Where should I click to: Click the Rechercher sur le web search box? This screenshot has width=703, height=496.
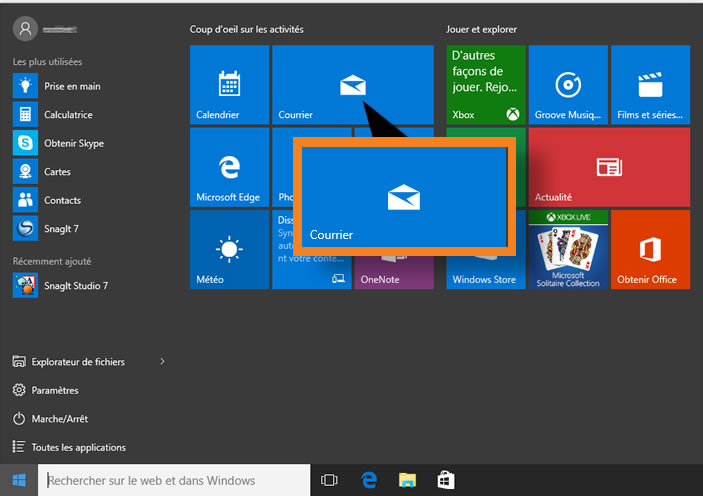point(174,480)
